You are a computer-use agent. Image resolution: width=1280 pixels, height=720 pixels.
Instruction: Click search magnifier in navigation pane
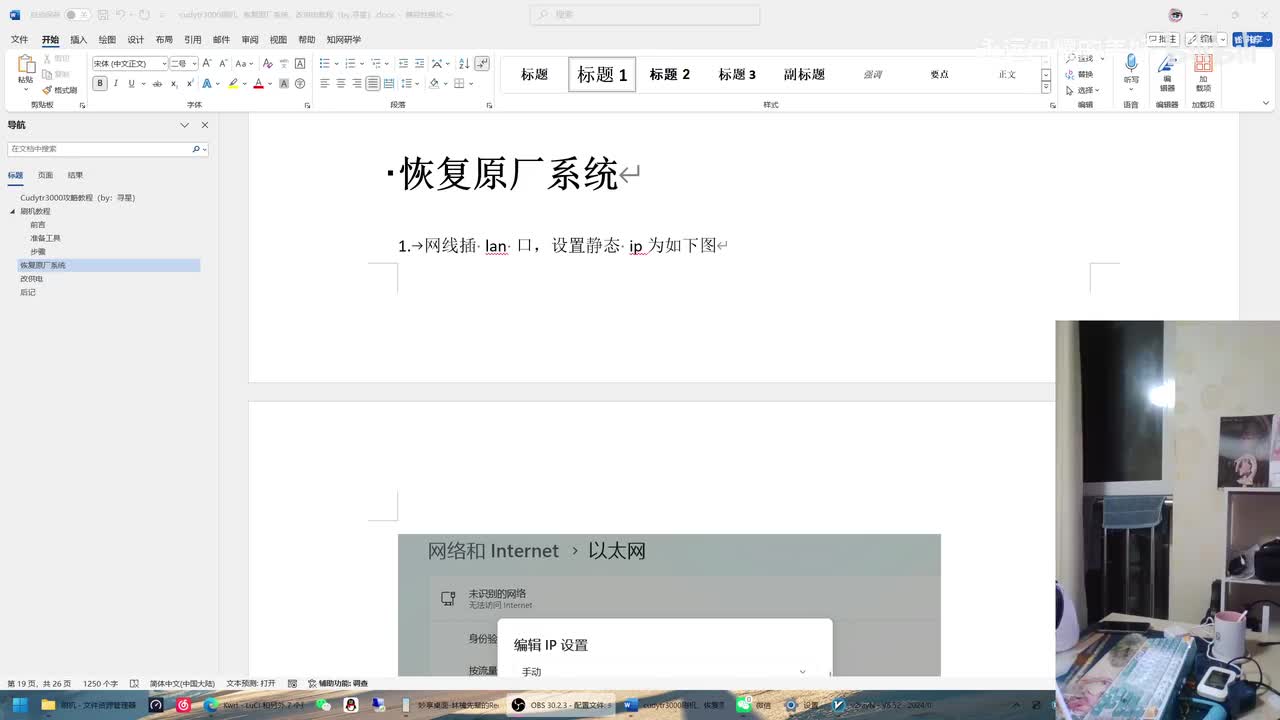click(196, 149)
